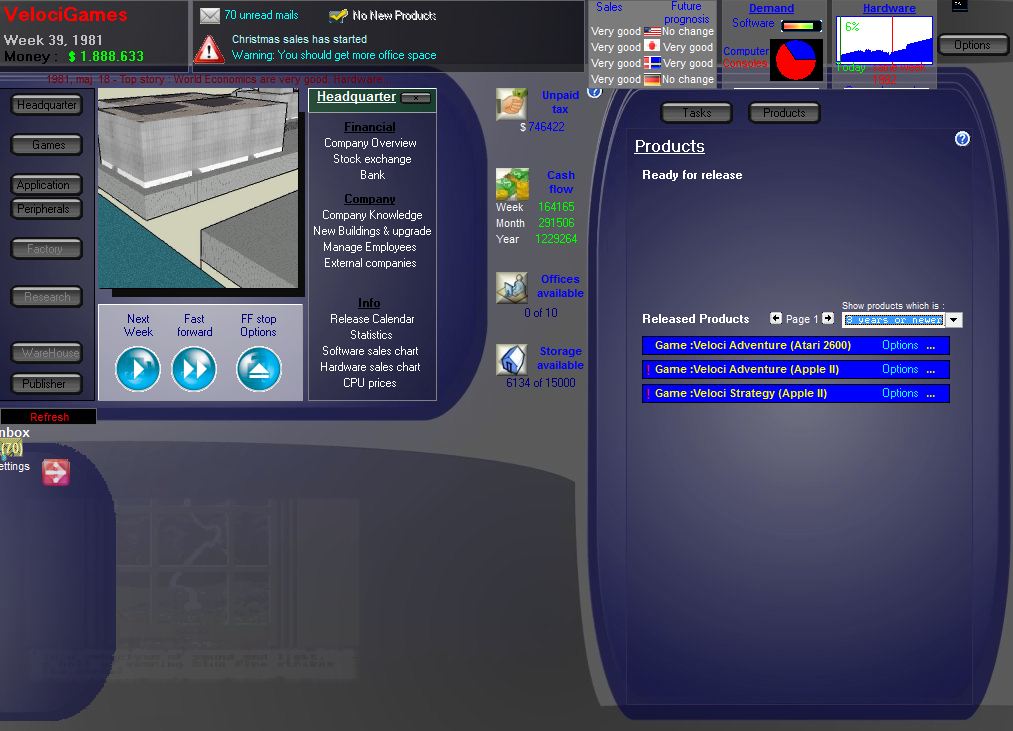Screen dimensions: 1013x731
Task: Open the product age filter dropdown
Action: click(954, 320)
